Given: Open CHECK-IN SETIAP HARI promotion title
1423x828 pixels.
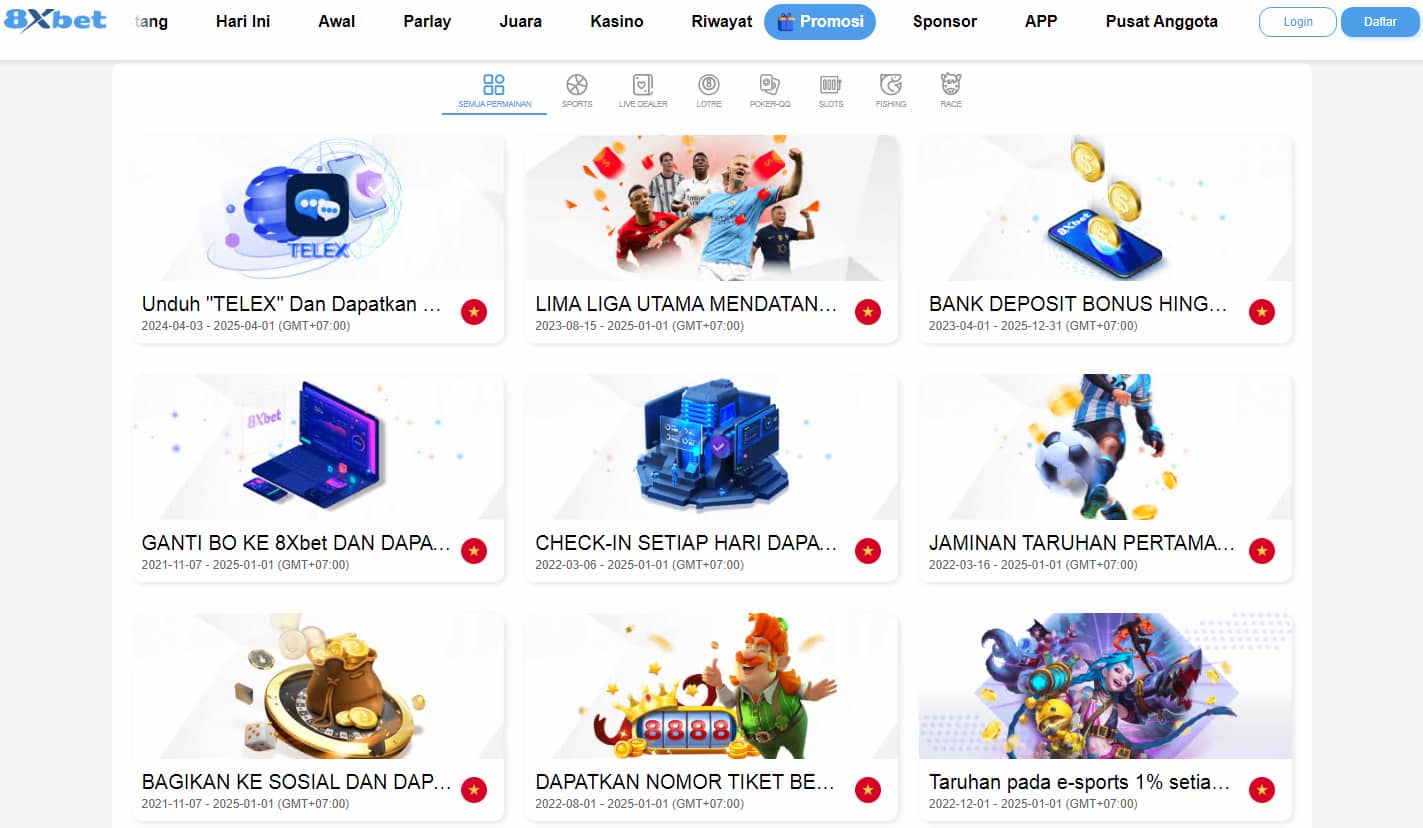Looking at the screenshot, I should pyautogui.click(x=687, y=543).
